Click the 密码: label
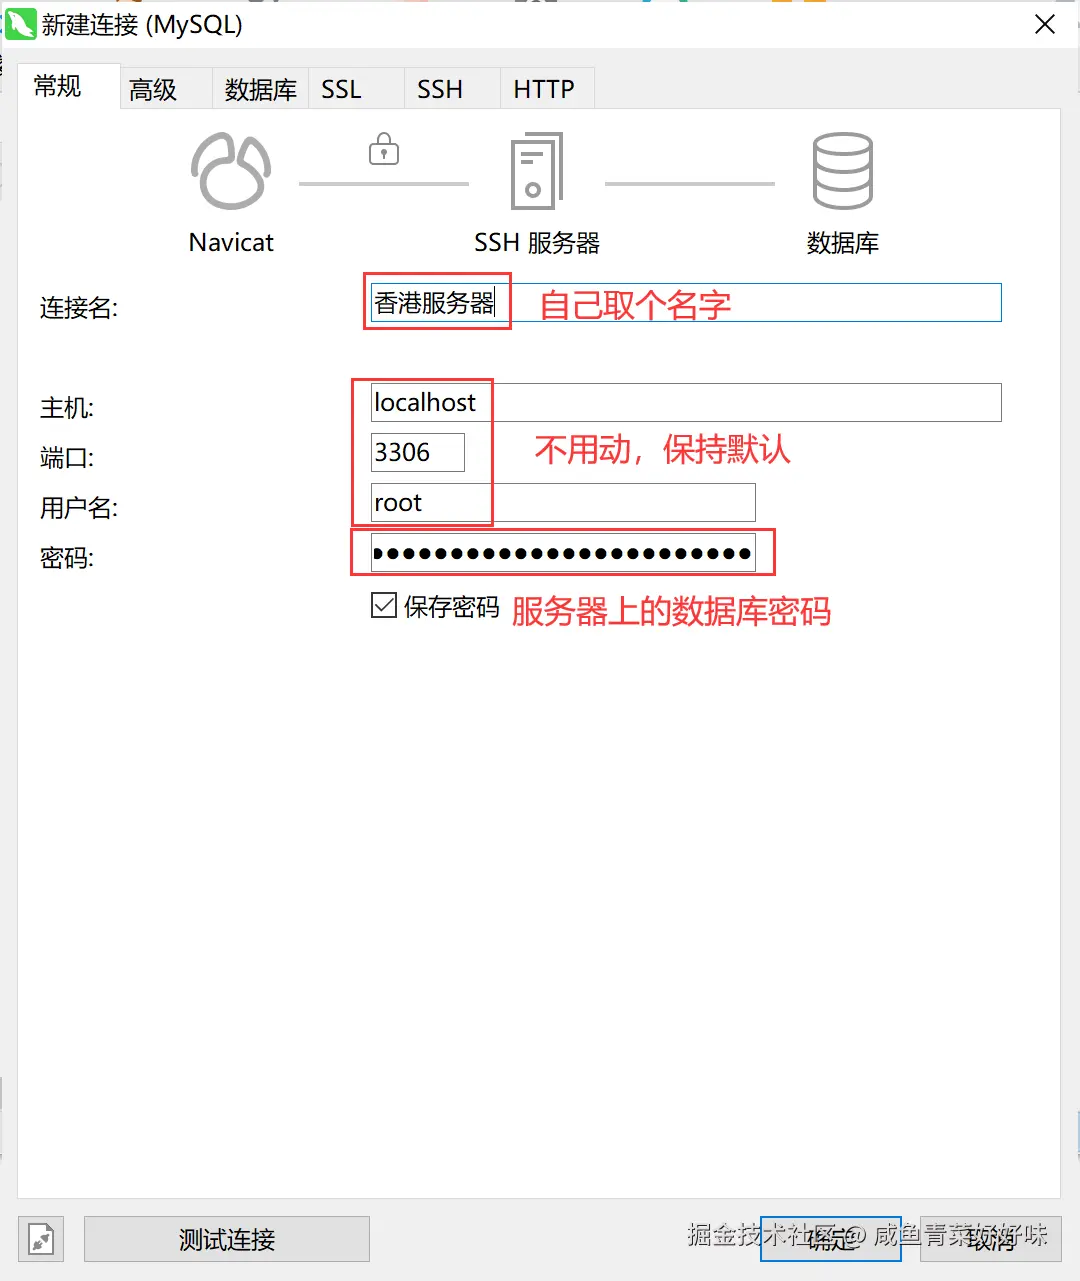 (67, 558)
